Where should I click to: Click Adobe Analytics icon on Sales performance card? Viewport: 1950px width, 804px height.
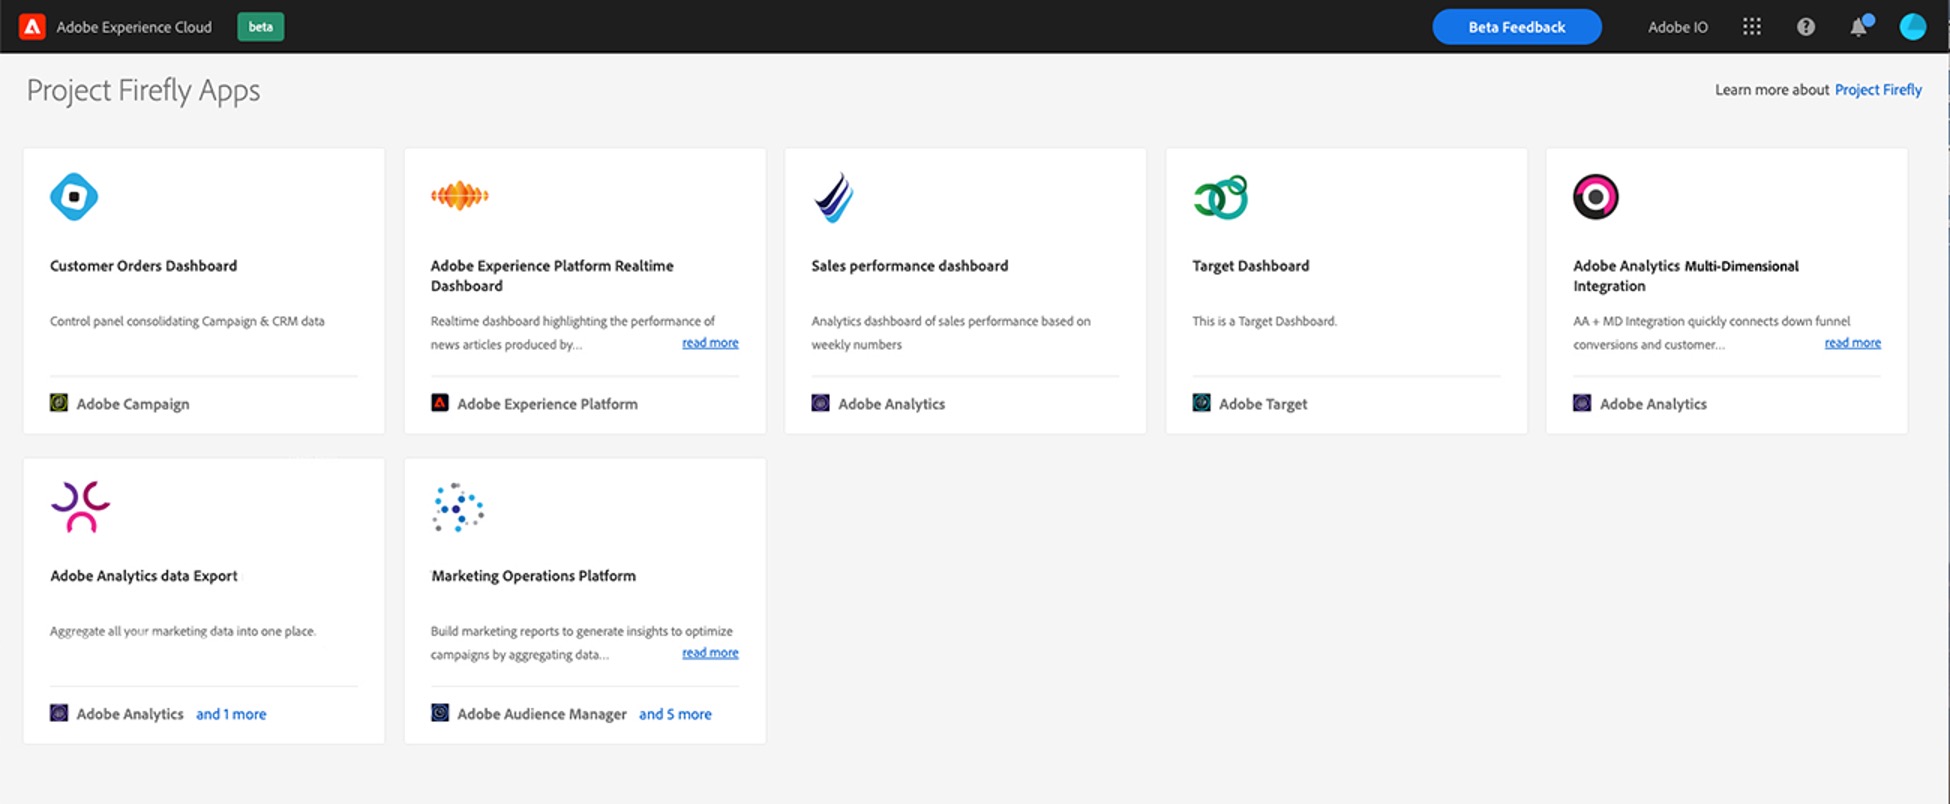(821, 403)
